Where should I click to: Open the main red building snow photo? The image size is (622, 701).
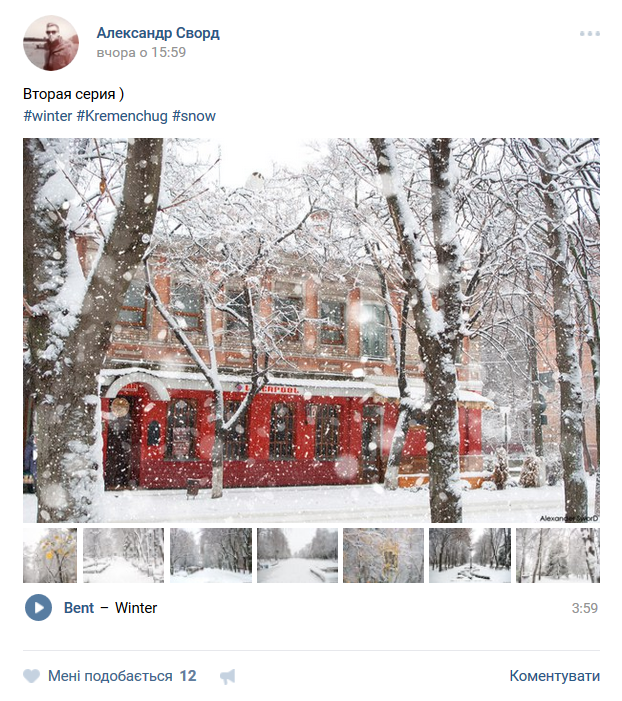311,330
